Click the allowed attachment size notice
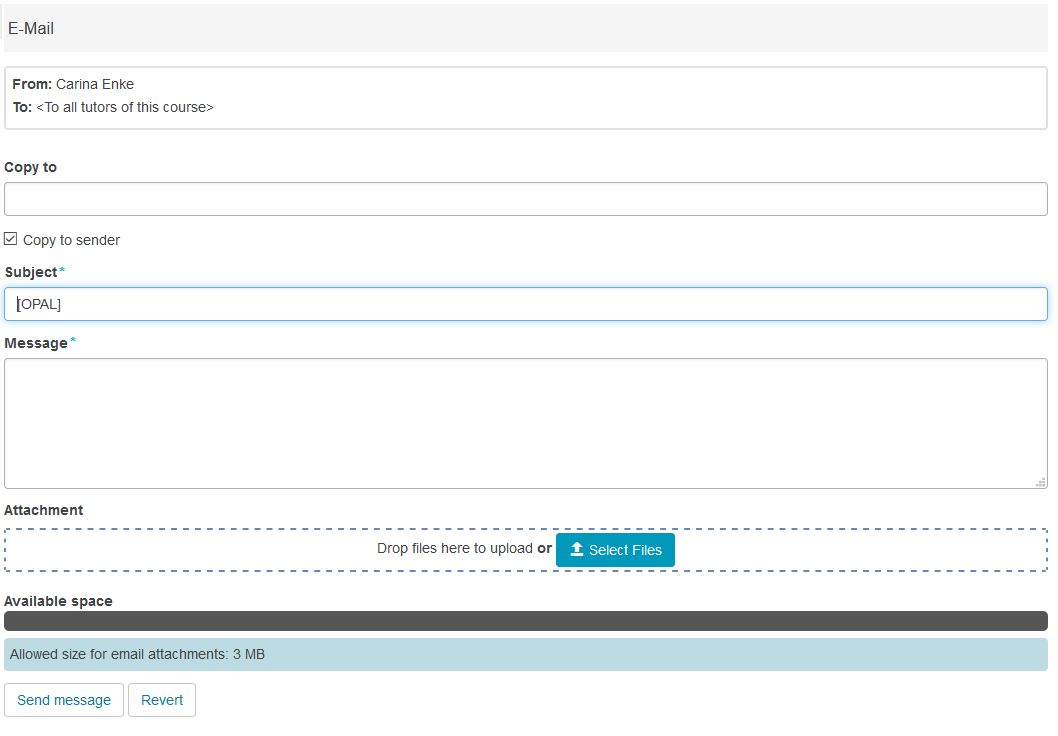 pyautogui.click(x=138, y=655)
